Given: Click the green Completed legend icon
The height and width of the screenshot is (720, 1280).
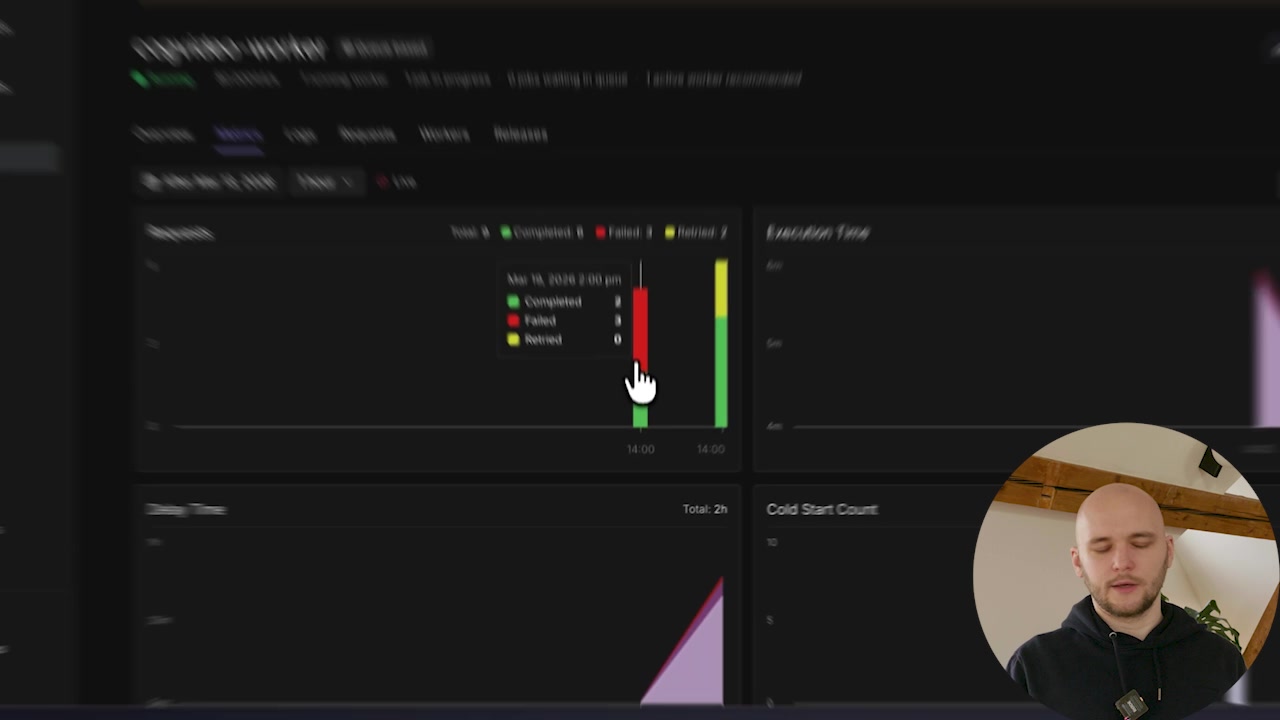Looking at the screenshot, I should click(506, 232).
